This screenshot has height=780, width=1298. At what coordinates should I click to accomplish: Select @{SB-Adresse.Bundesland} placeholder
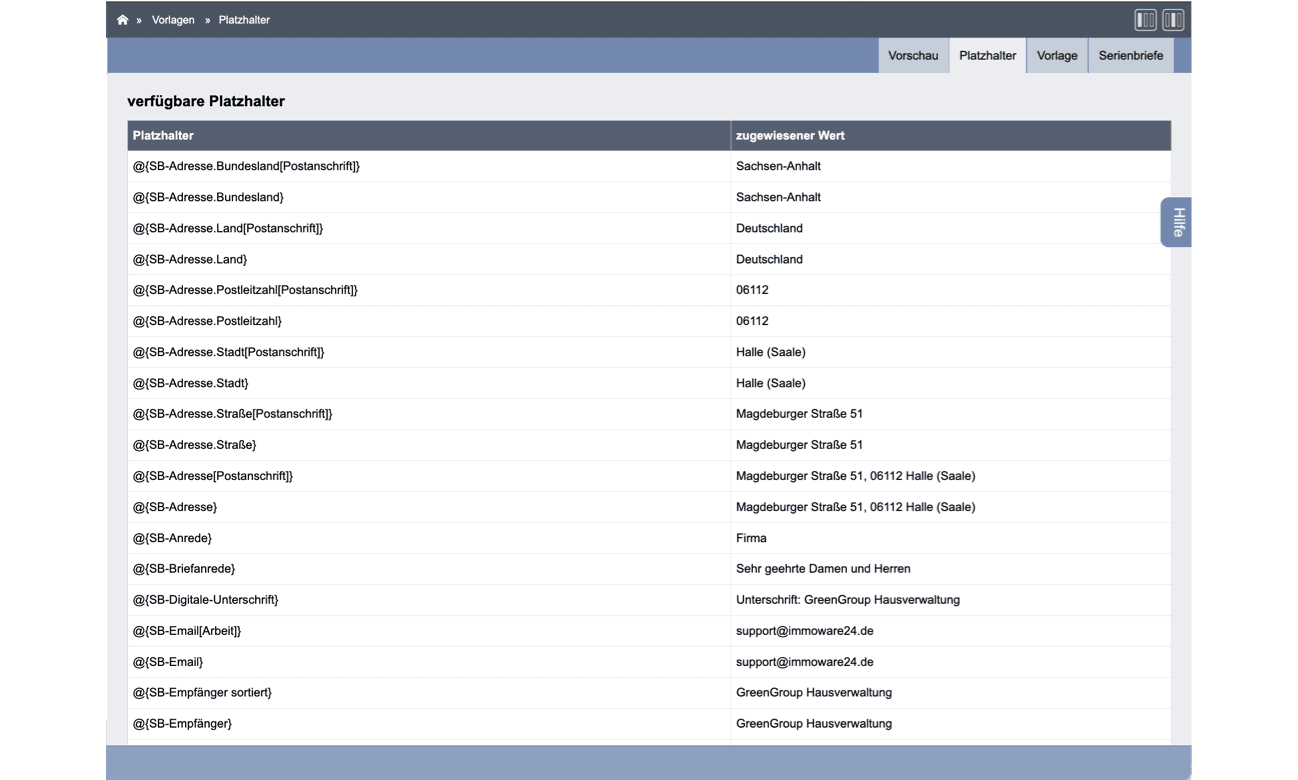(x=208, y=197)
